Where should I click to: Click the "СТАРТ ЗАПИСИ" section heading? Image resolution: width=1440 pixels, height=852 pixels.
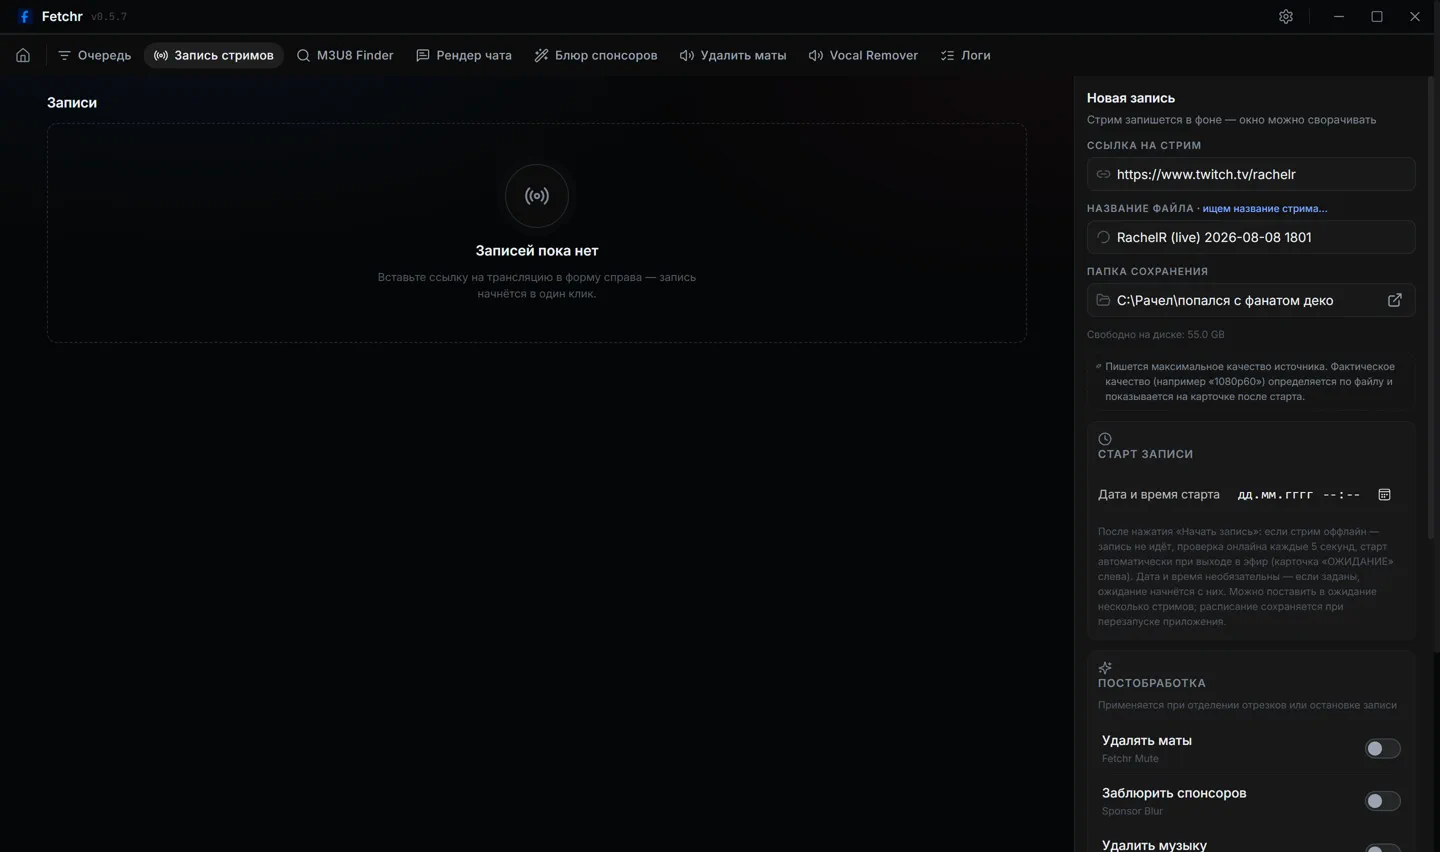[1145, 454]
